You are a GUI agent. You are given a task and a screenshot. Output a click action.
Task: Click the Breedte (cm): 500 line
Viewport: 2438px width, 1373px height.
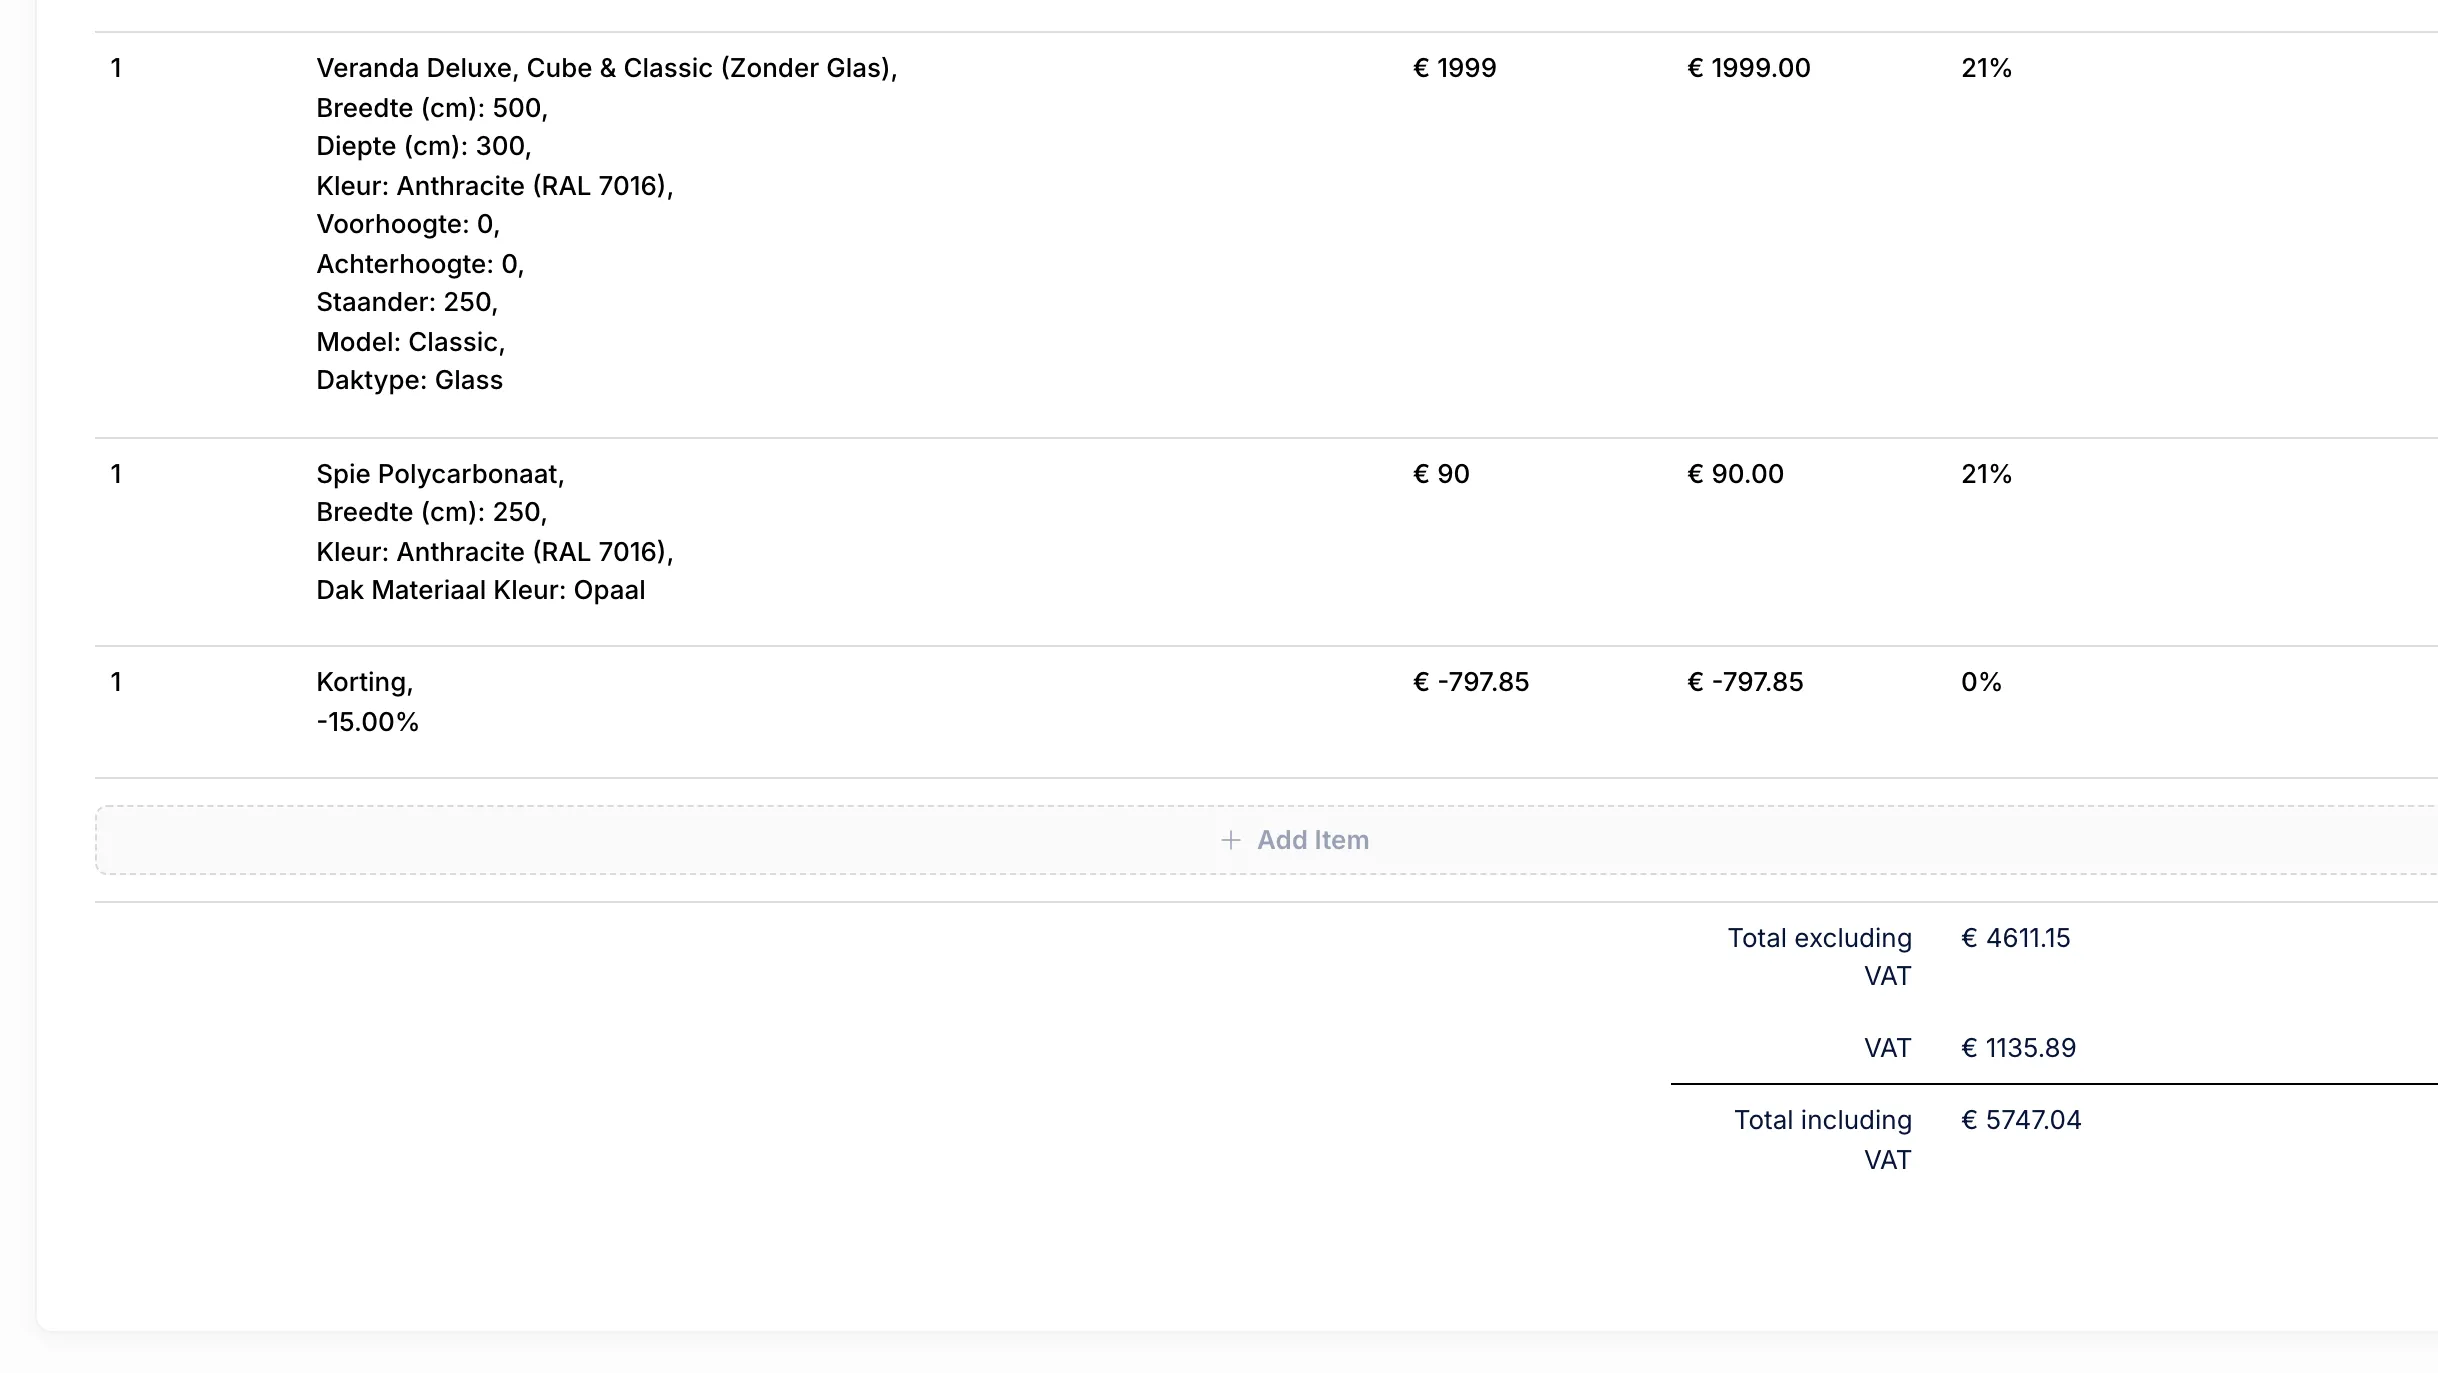click(x=432, y=108)
